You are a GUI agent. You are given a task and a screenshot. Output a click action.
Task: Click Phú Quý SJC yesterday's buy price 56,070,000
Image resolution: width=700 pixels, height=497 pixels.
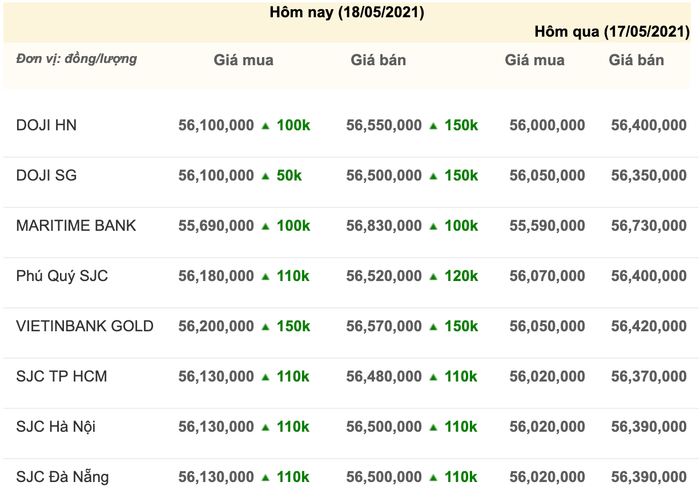pos(547,276)
